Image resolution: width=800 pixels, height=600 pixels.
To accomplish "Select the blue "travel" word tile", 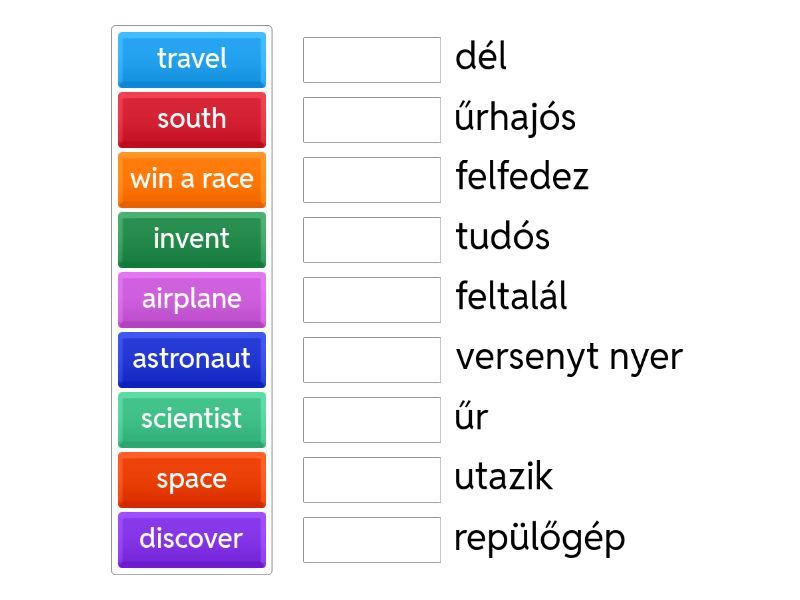I will (x=191, y=59).
